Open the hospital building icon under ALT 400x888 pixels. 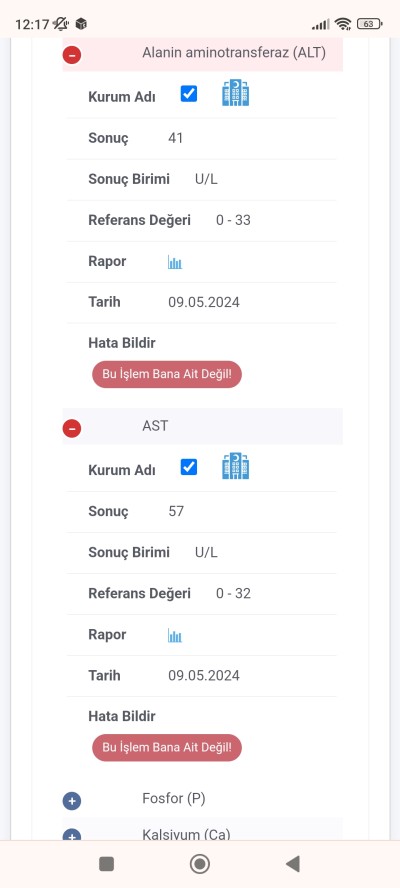click(235, 93)
